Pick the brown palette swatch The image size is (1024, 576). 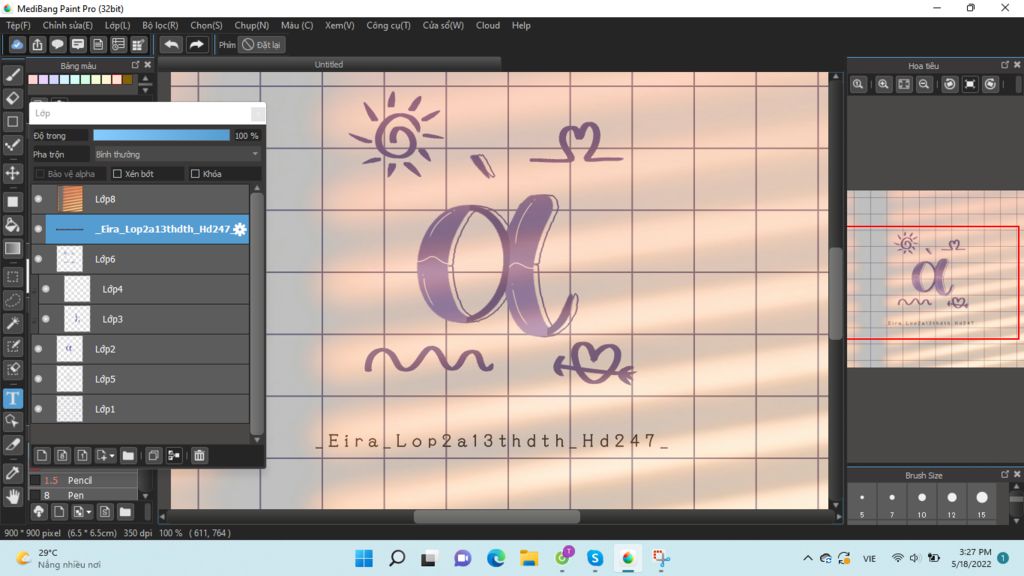click(127, 80)
